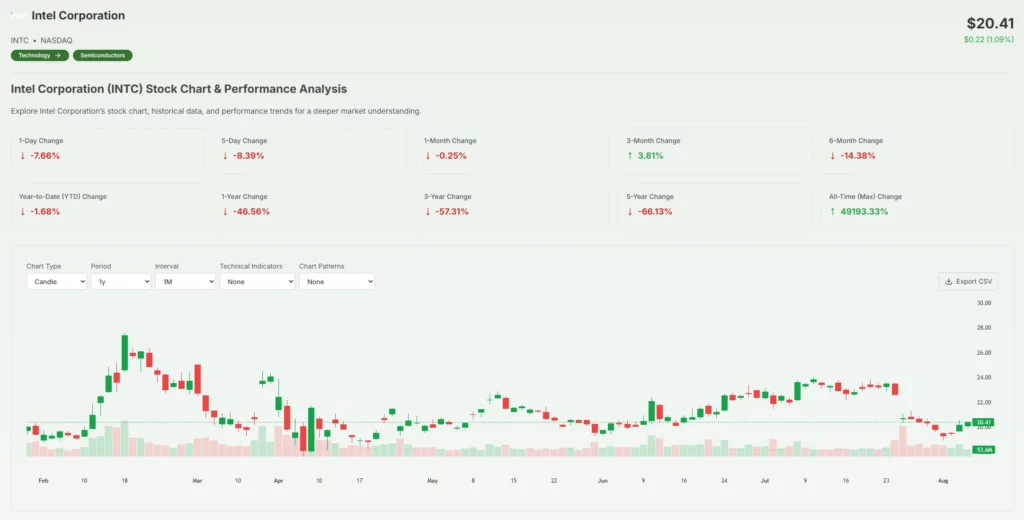The height and width of the screenshot is (520, 1024).
Task: Click the Export CSV button
Action: click(x=967, y=282)
